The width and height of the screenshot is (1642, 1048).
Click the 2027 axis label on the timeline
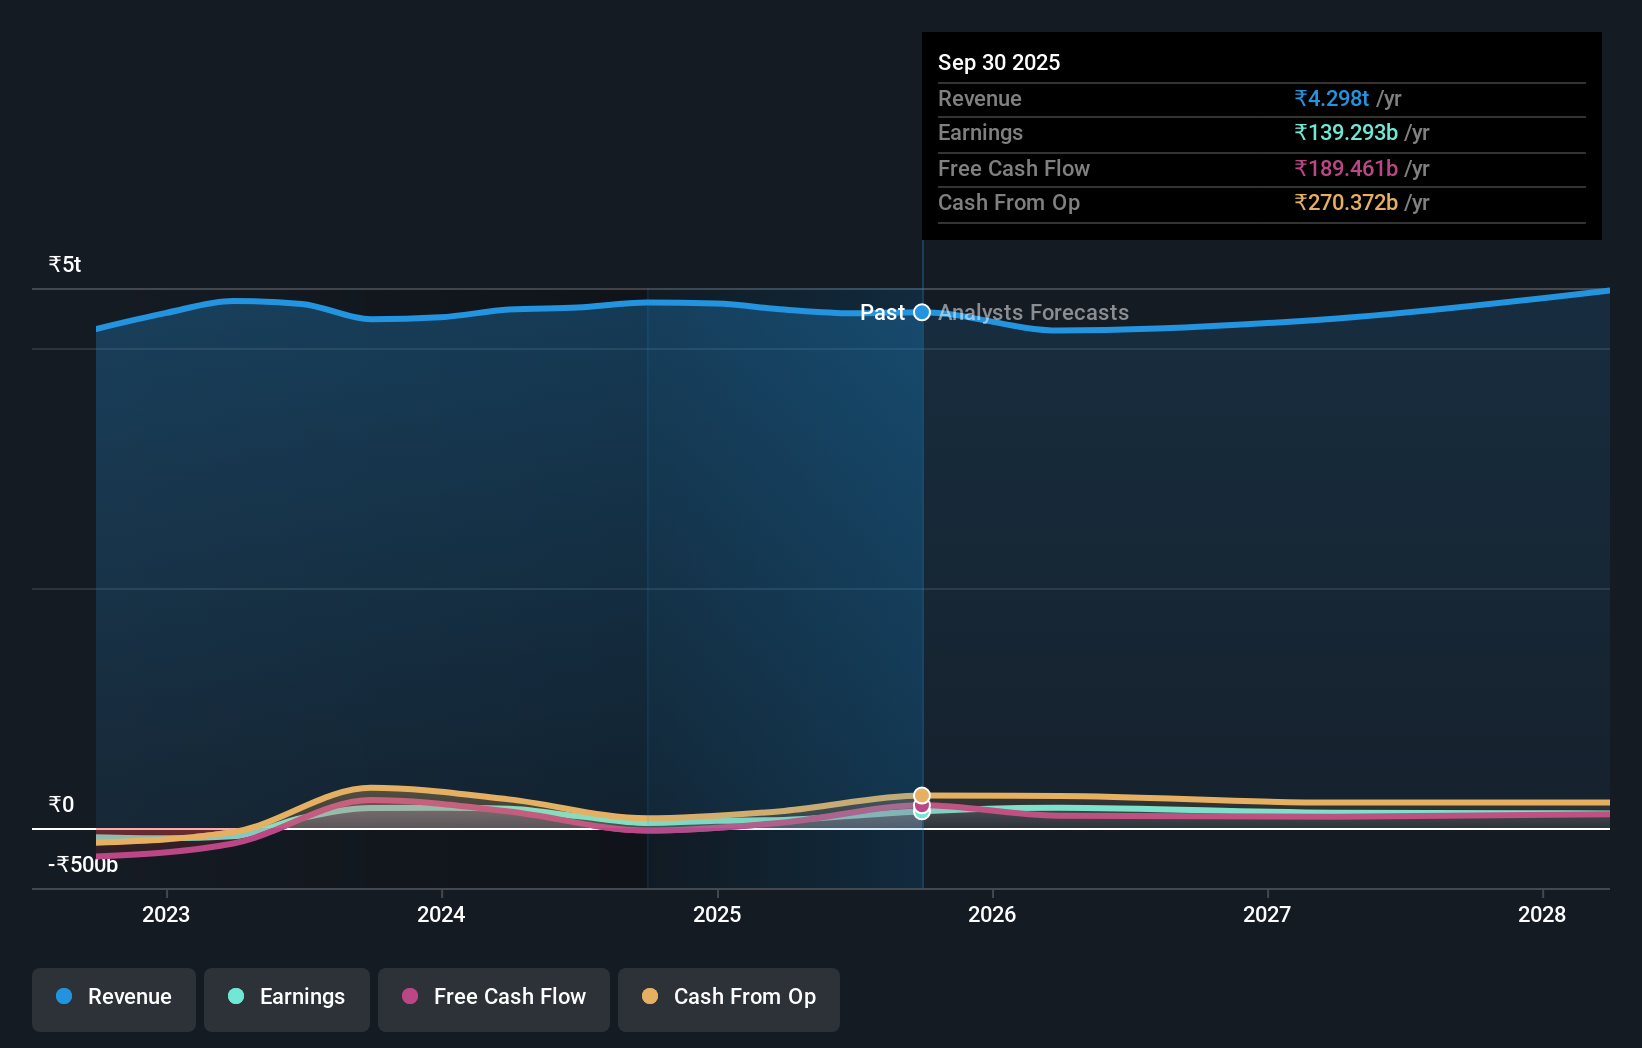(1267, 914)
